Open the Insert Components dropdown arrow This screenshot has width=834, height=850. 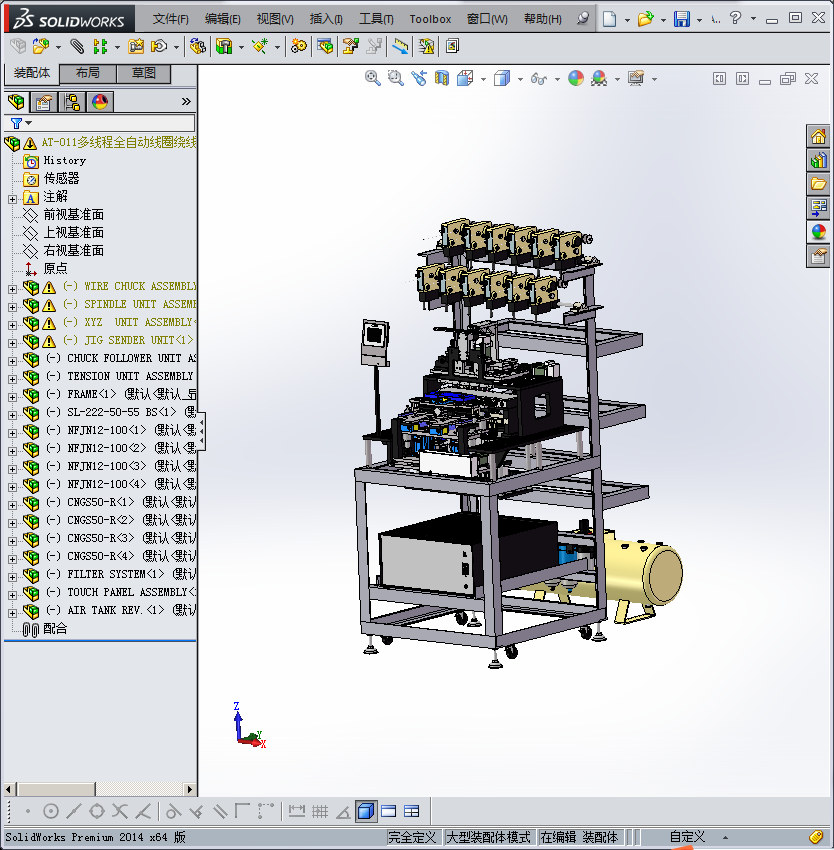(58, 48)
